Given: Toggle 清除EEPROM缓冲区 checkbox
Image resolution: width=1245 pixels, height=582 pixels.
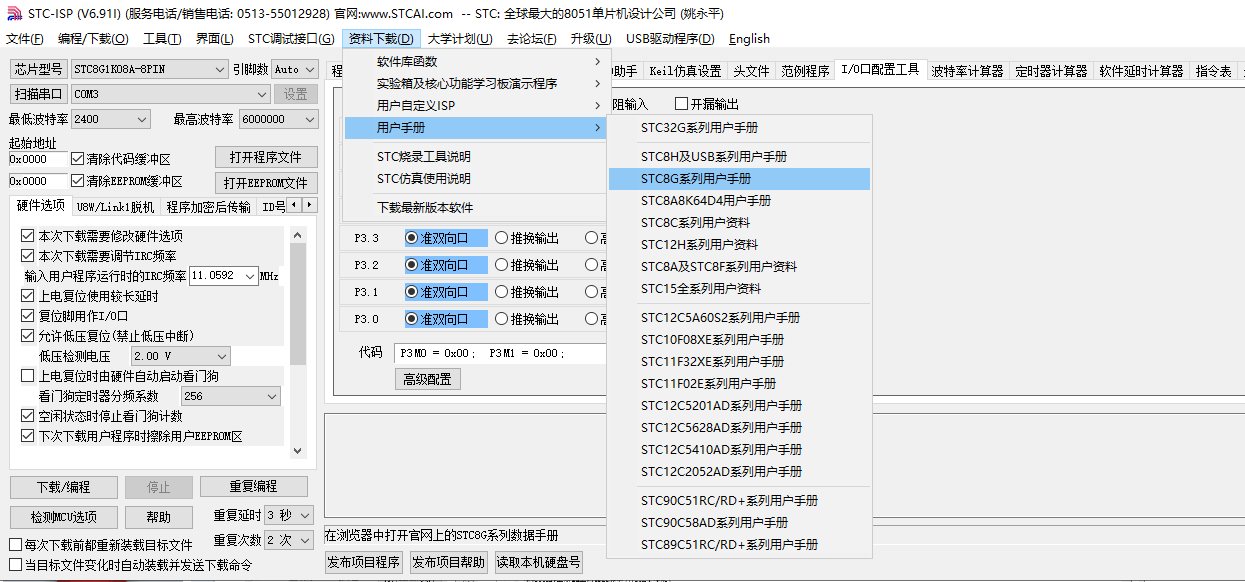Looking at the screenshot, I should pos(78,182).
